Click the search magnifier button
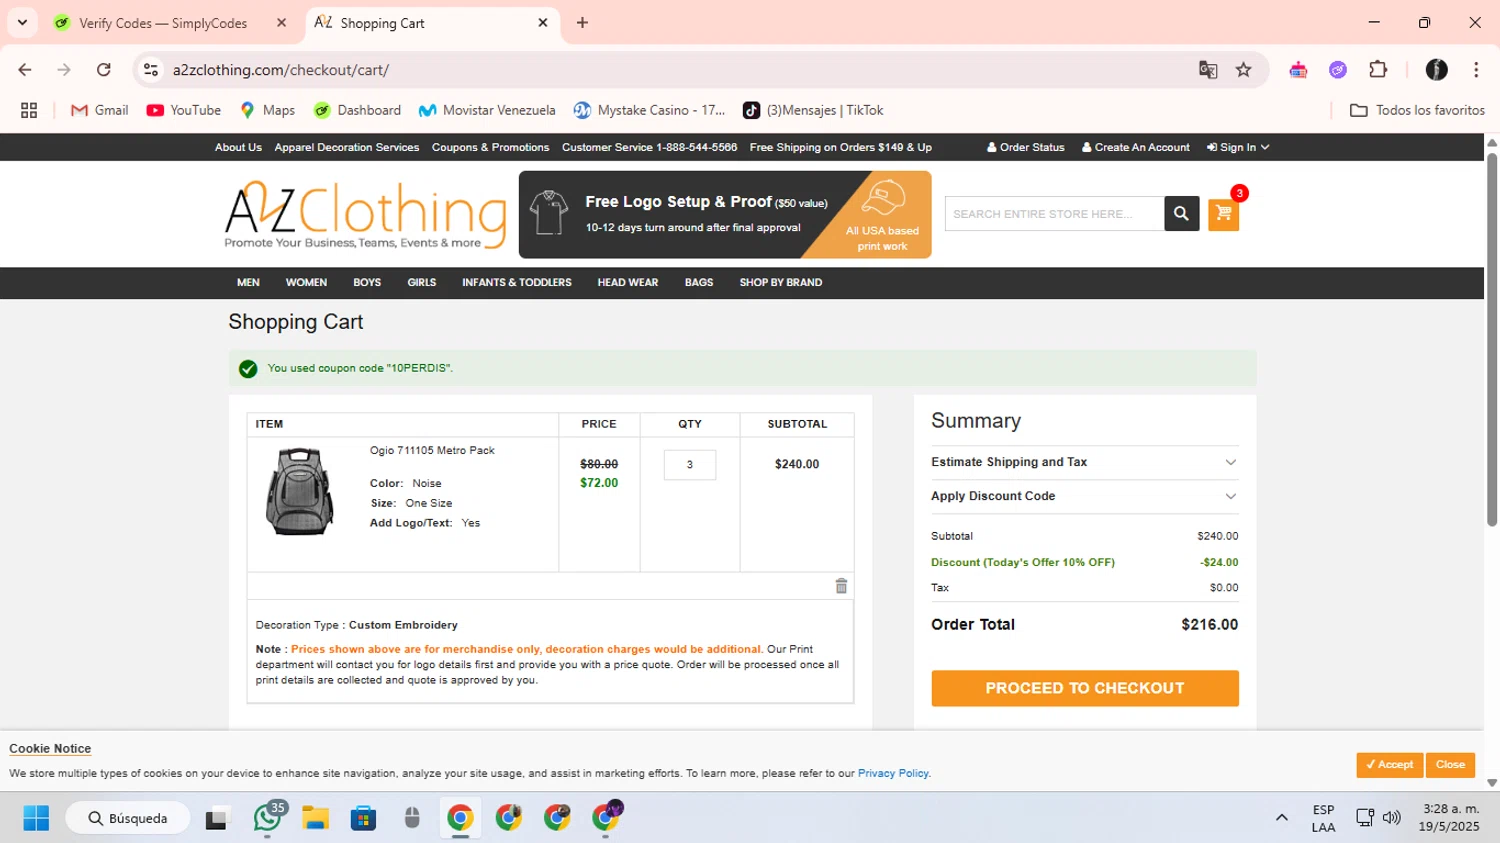 click(x=1181, y=213)
